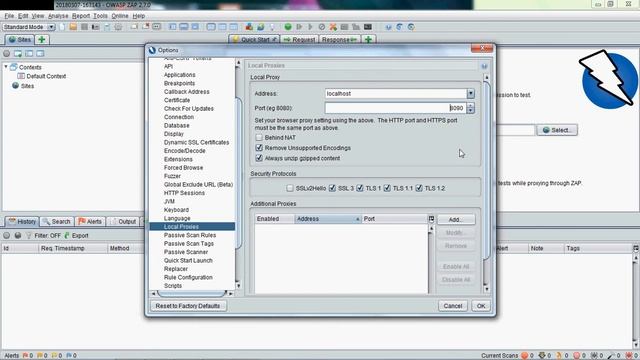640x360 pixels.
Task: Click the Open Session folder icon
Action: click(73, 27)
